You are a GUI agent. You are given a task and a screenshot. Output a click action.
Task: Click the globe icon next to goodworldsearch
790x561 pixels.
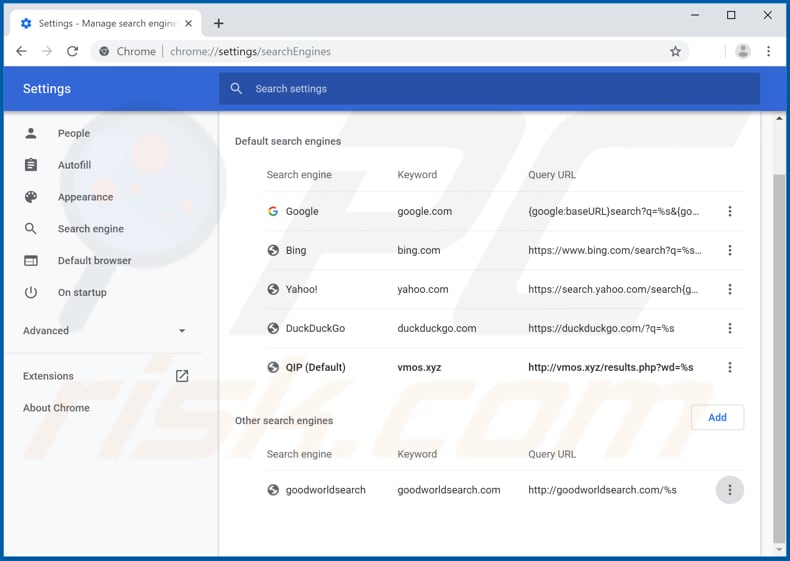[x=273, y=489]
